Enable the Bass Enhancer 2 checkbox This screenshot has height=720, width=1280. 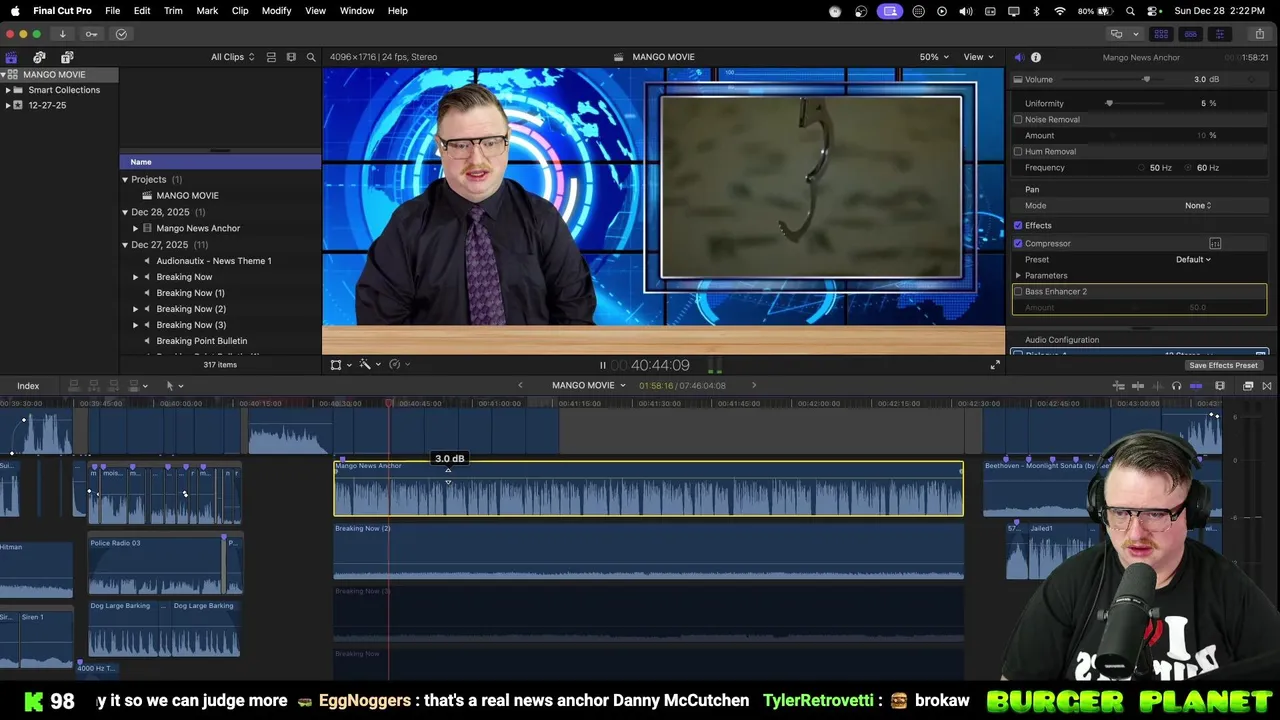[1018, 291]
